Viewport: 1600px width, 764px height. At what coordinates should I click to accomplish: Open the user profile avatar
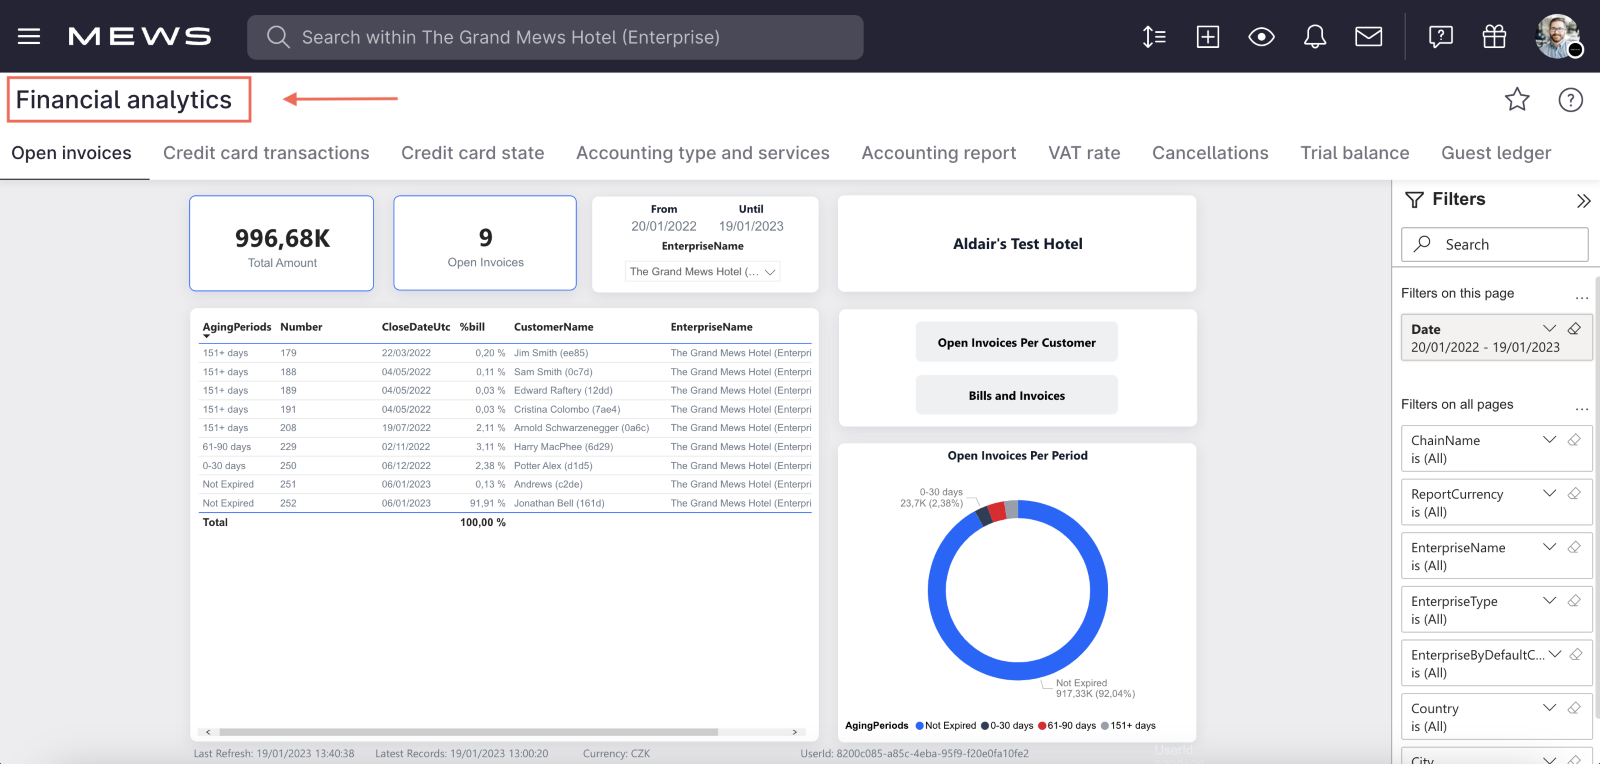1558,37
